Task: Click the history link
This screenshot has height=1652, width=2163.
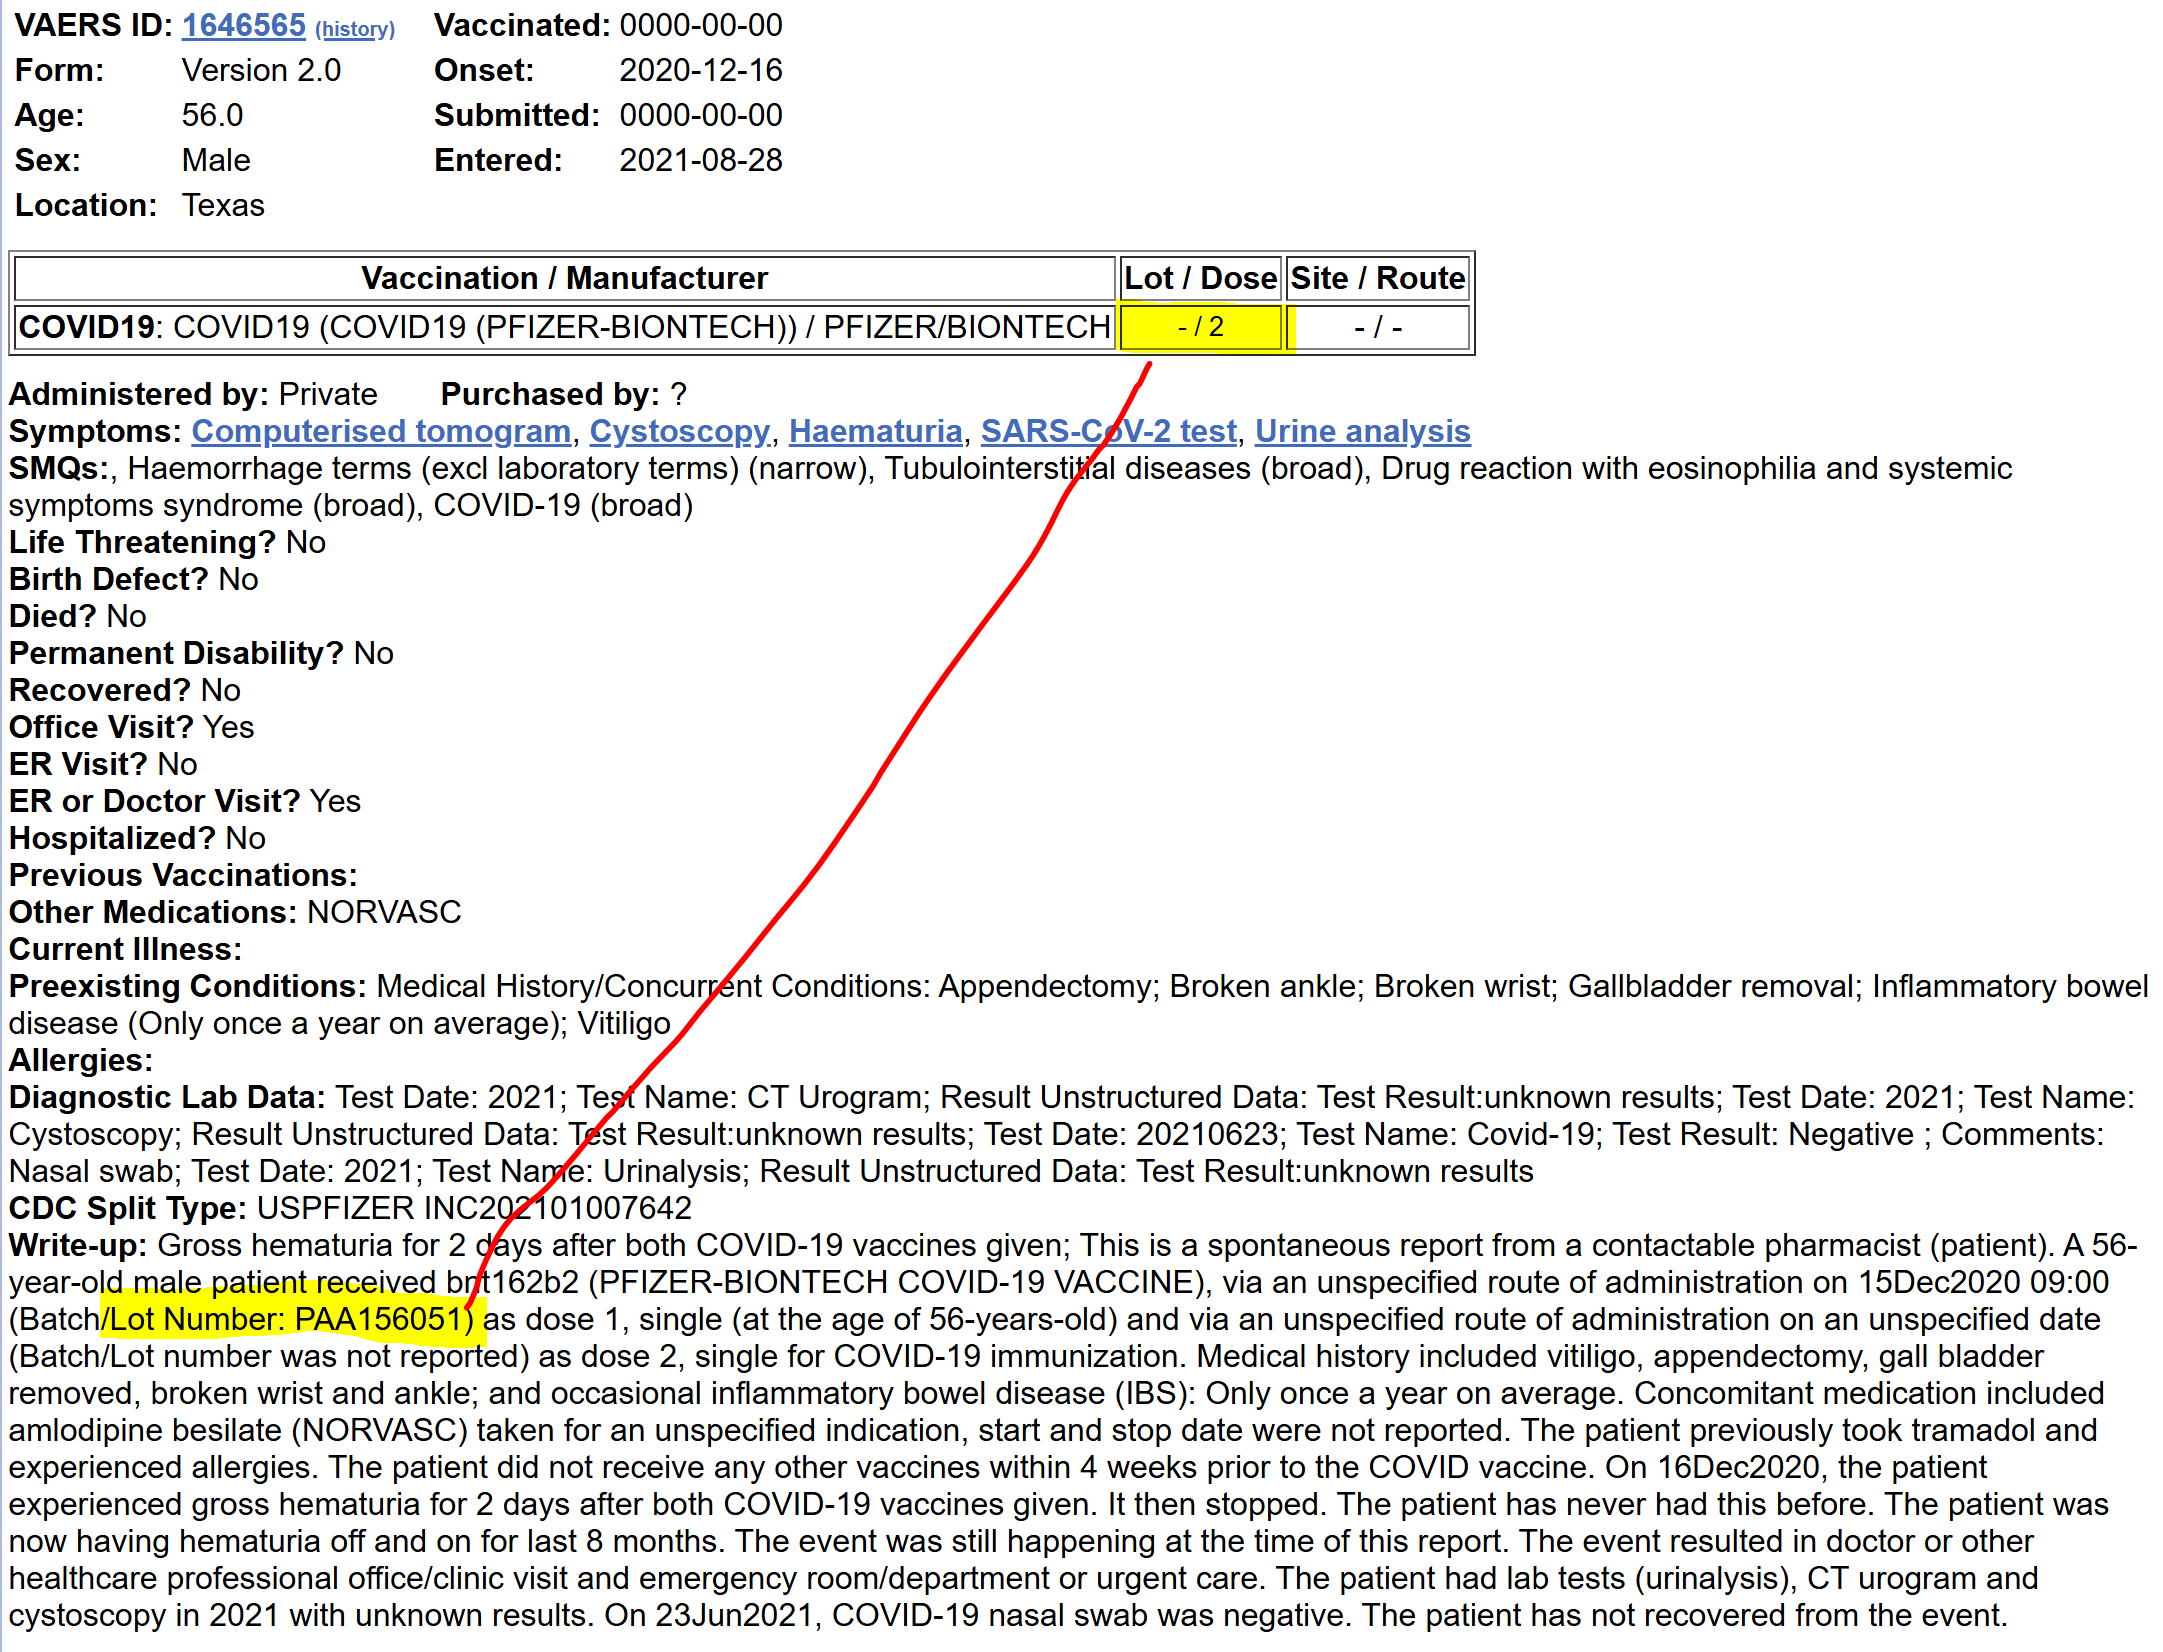Action: 355,29
